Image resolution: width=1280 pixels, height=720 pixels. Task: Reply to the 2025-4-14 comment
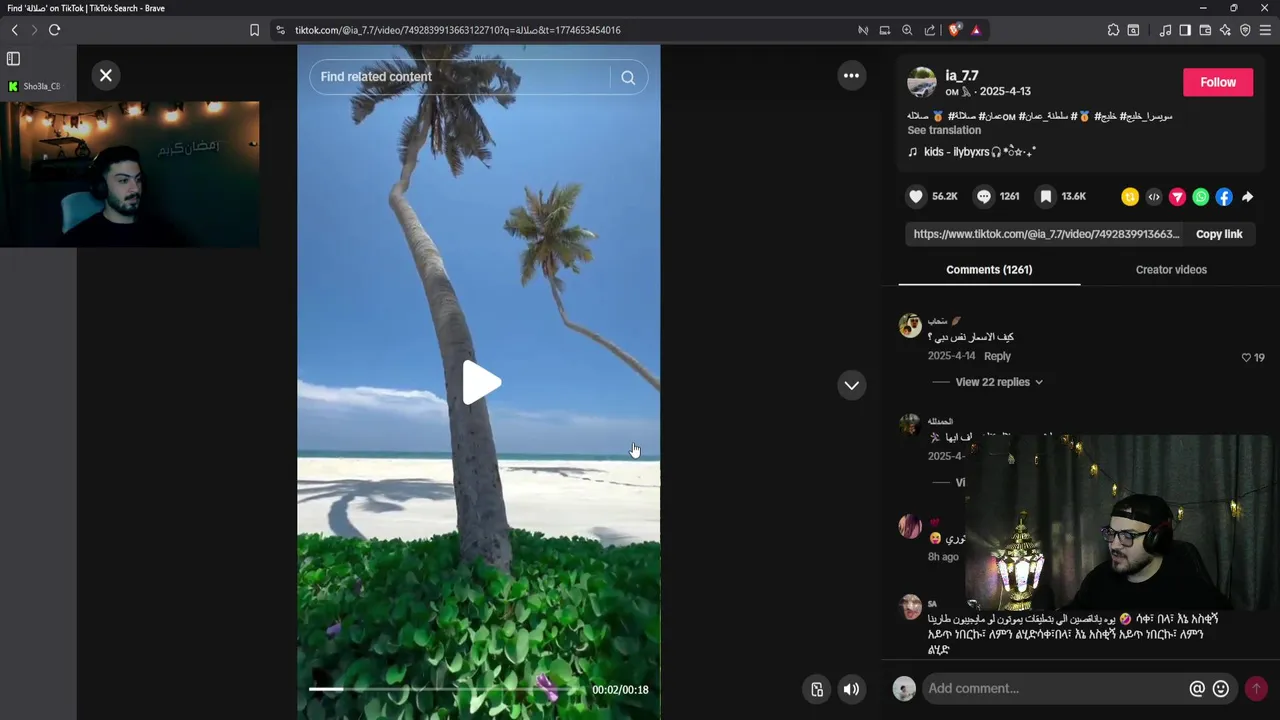pos(997,356)
